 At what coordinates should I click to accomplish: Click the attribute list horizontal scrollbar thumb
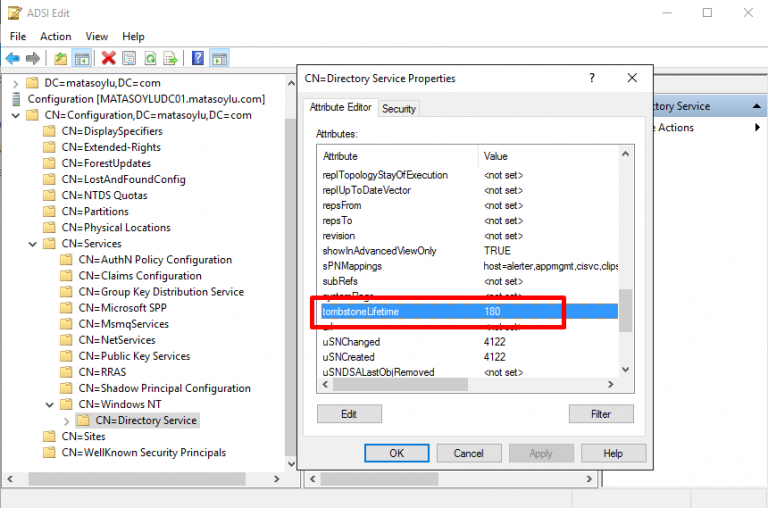pos(401,385)
